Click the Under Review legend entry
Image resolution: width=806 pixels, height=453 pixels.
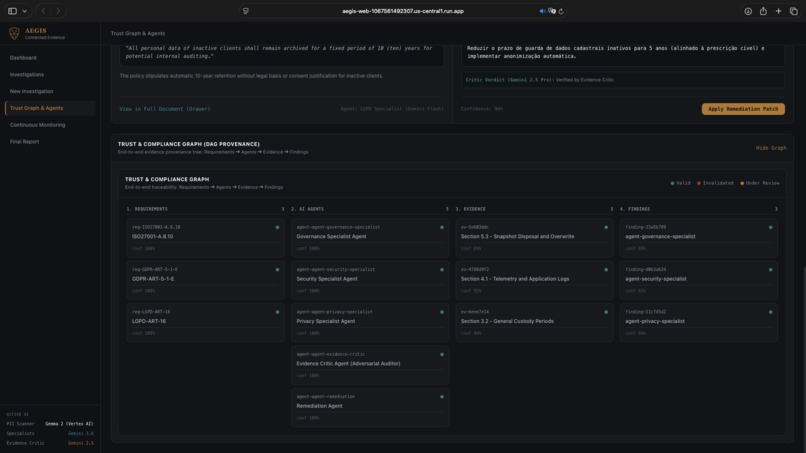(x=760, y=183)
